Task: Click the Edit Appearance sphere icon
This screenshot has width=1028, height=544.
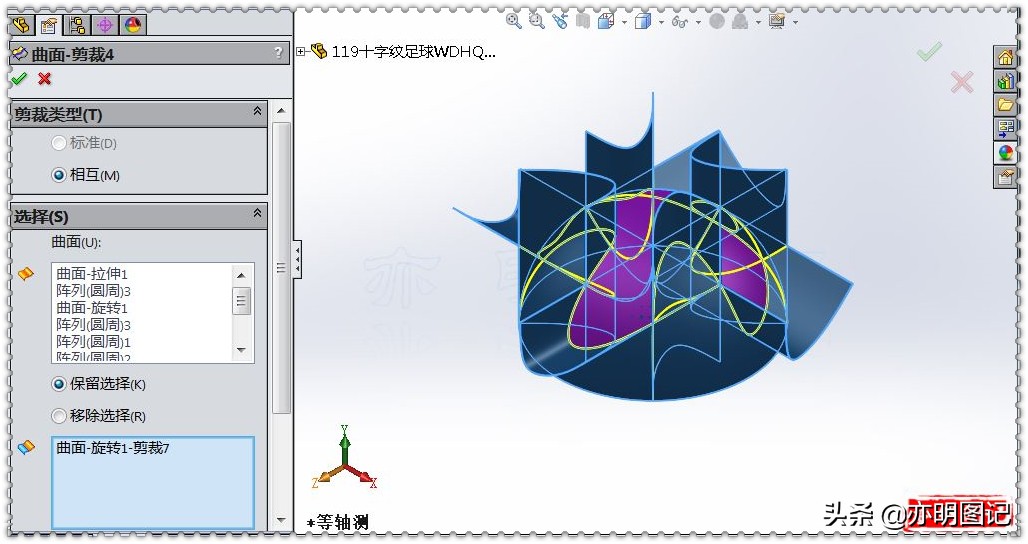Action: pos(717,22)
